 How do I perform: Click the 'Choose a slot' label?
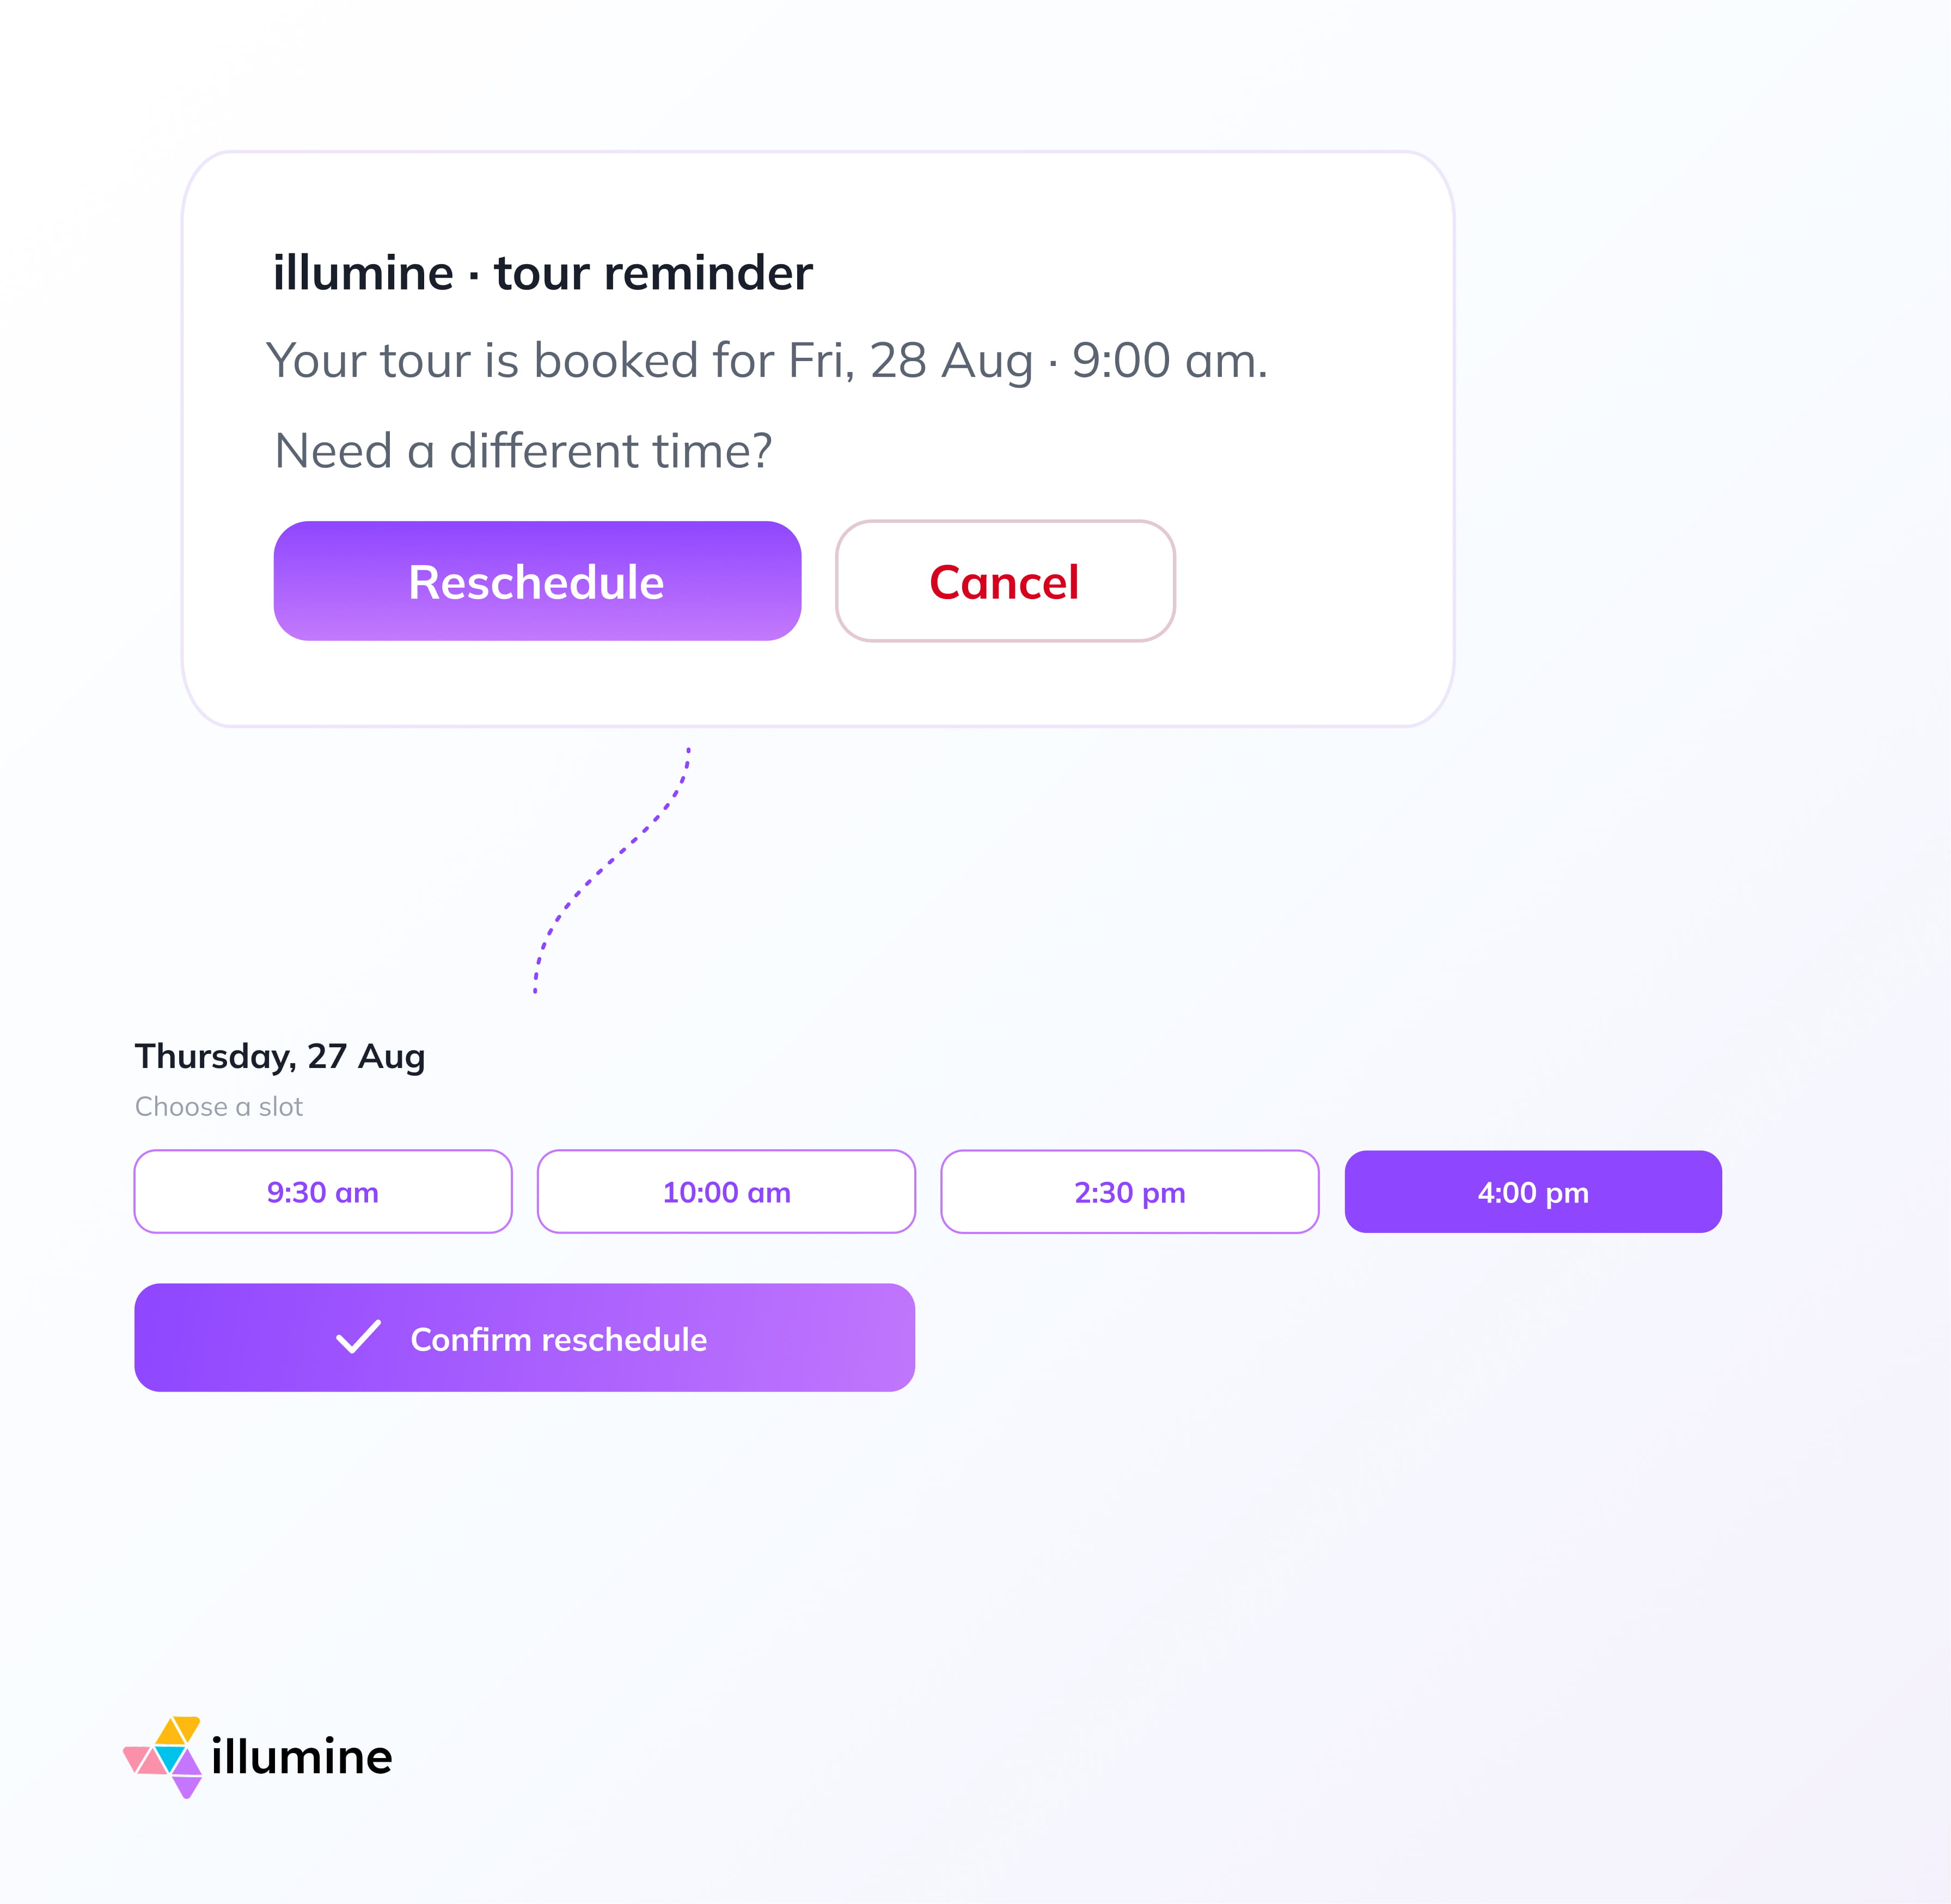[219, 1107]
